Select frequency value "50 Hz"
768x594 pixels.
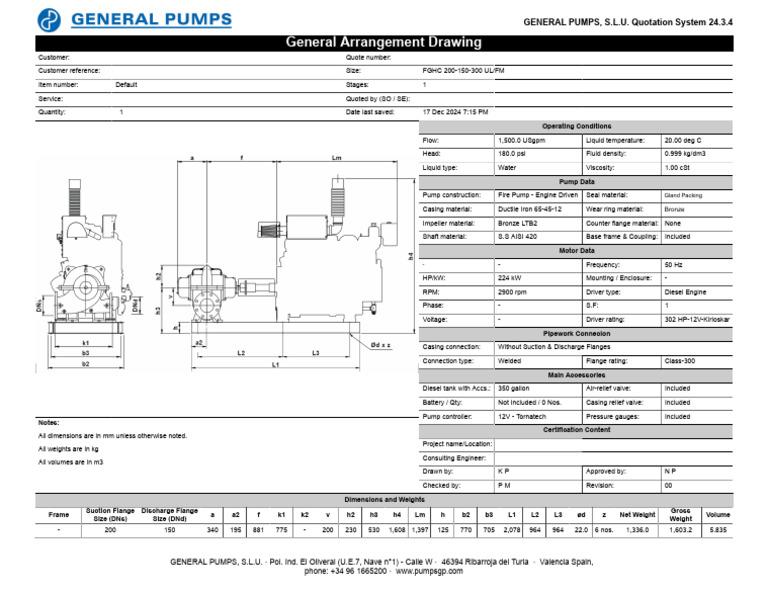[x=673, y=265]
